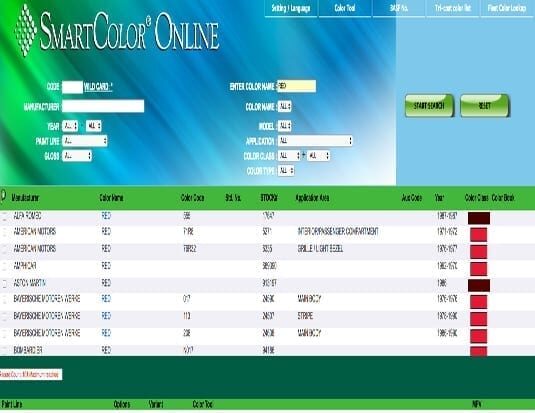
Task: Open the first COLOR CLASS dropdown
Action: (x=289, y=156)
